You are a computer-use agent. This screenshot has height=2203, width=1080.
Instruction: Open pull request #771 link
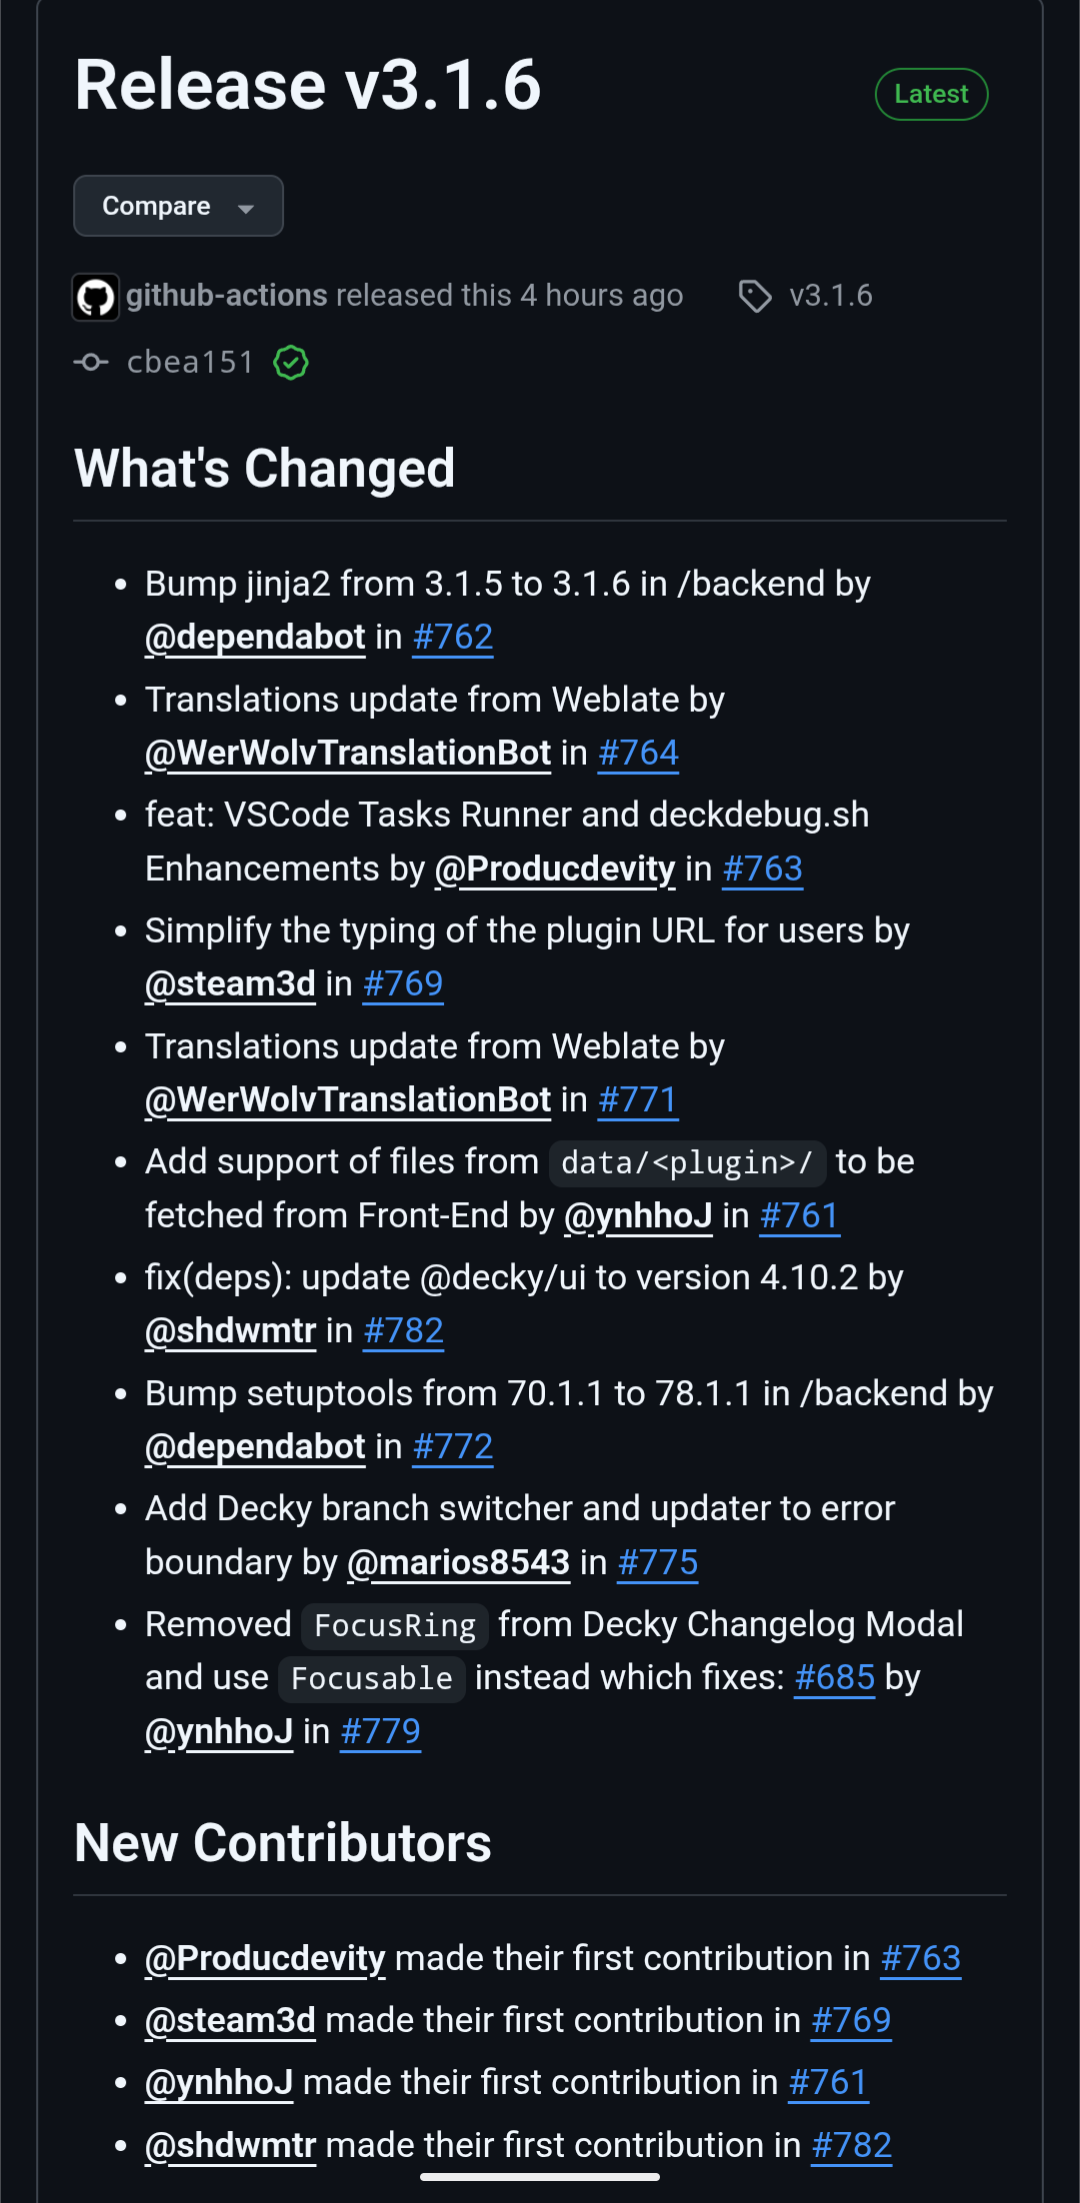(x=638, y=1100)
